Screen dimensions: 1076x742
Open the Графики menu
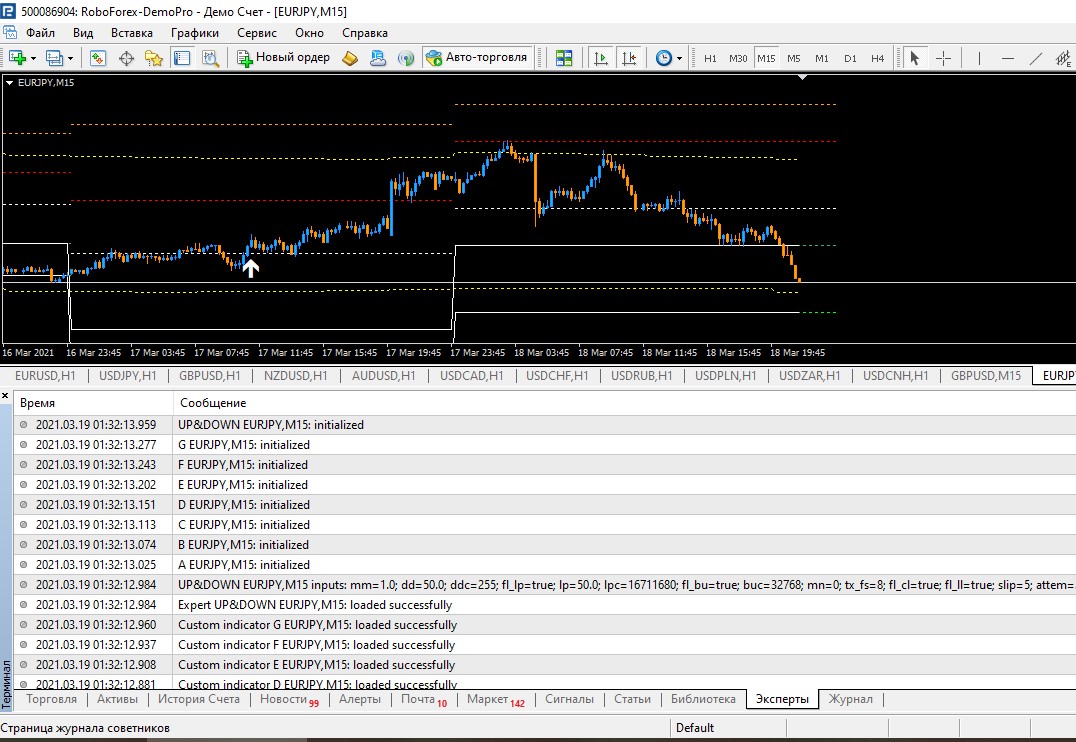click(195, 32)
